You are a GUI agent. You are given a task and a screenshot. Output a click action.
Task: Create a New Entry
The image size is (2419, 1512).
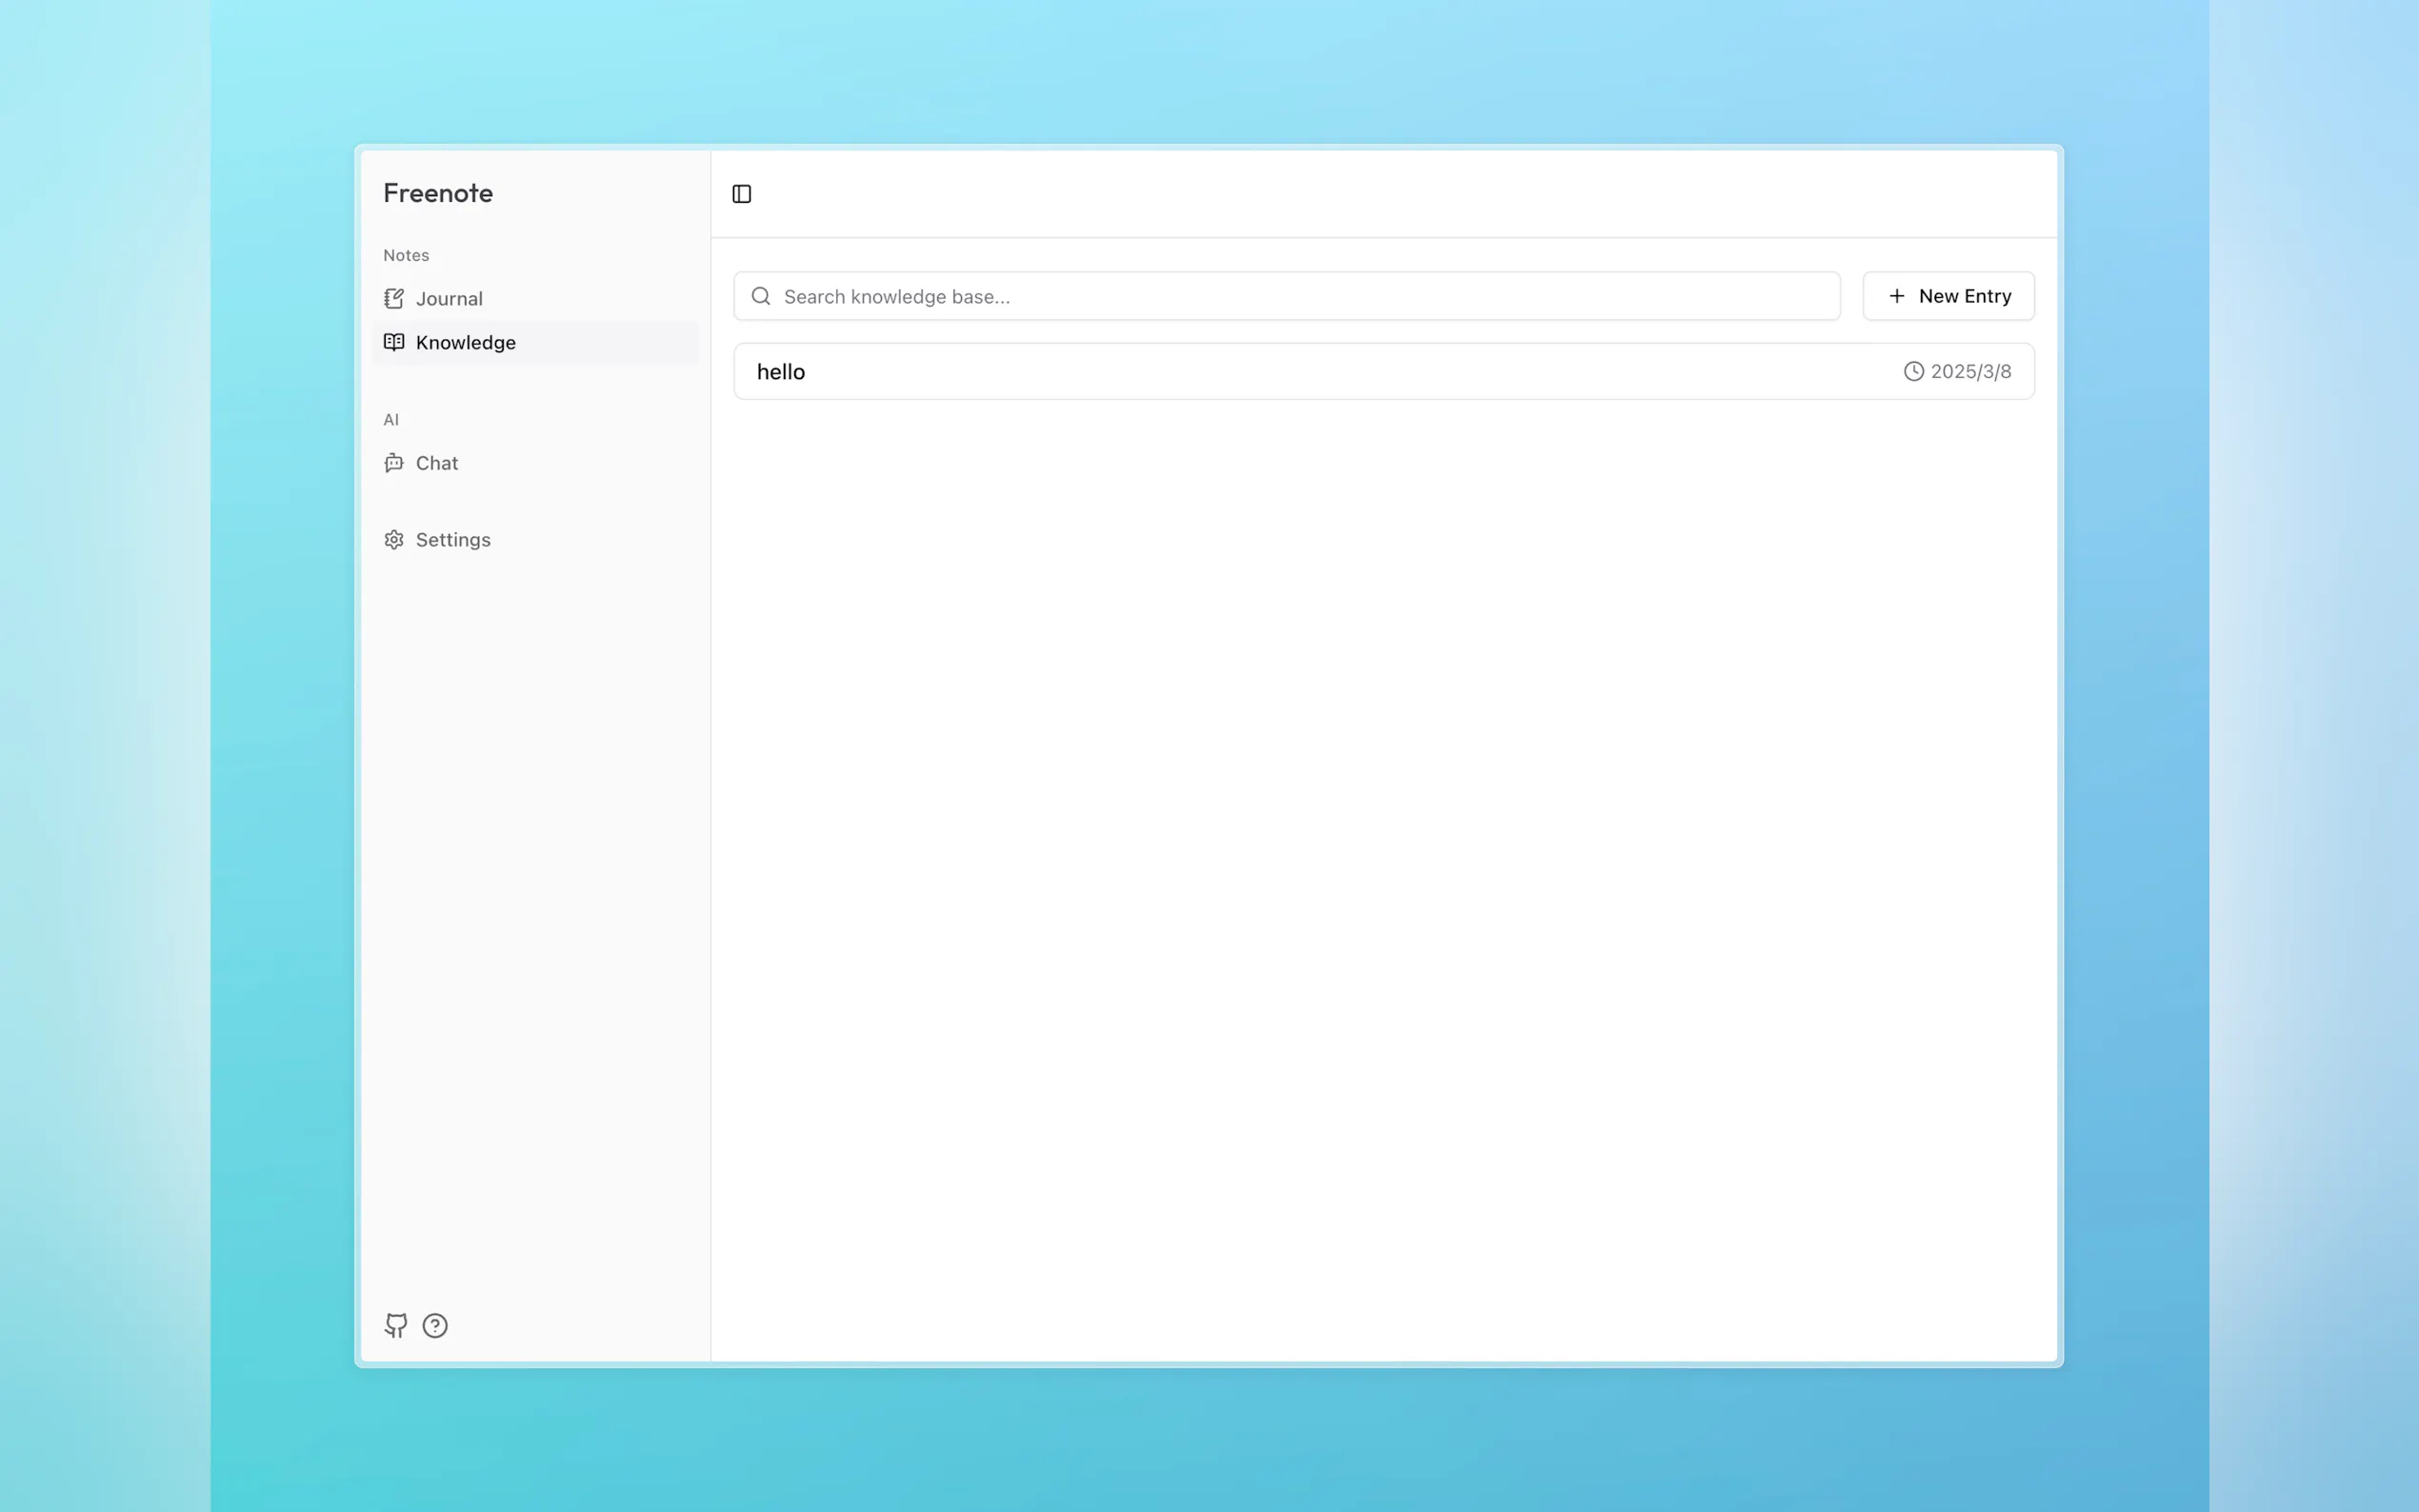(1948, 296)
